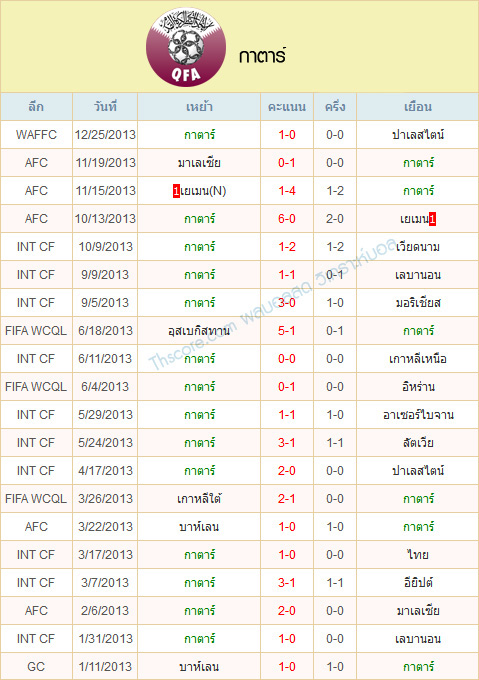479x680 pixels.
Task: Click the เยือน column header
Action: point(418,107)
